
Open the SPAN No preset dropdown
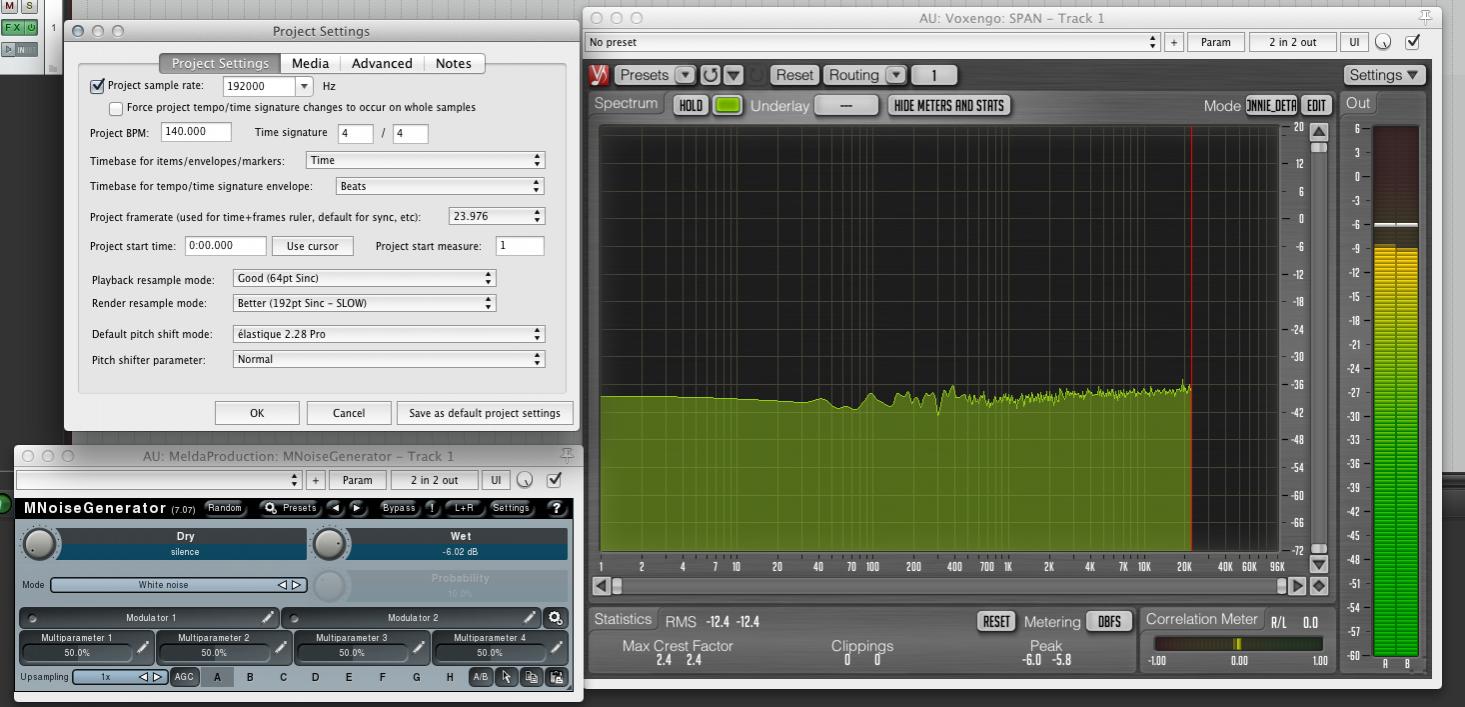pyautogui.click(x=872, y=42)
